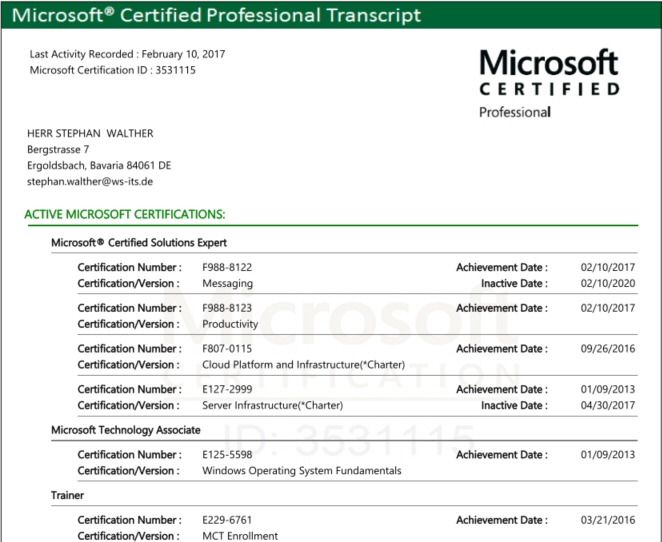Click Microsoft Certified Solutions Expert section heading
Screen dimensions: 662x542
point(139,243)
